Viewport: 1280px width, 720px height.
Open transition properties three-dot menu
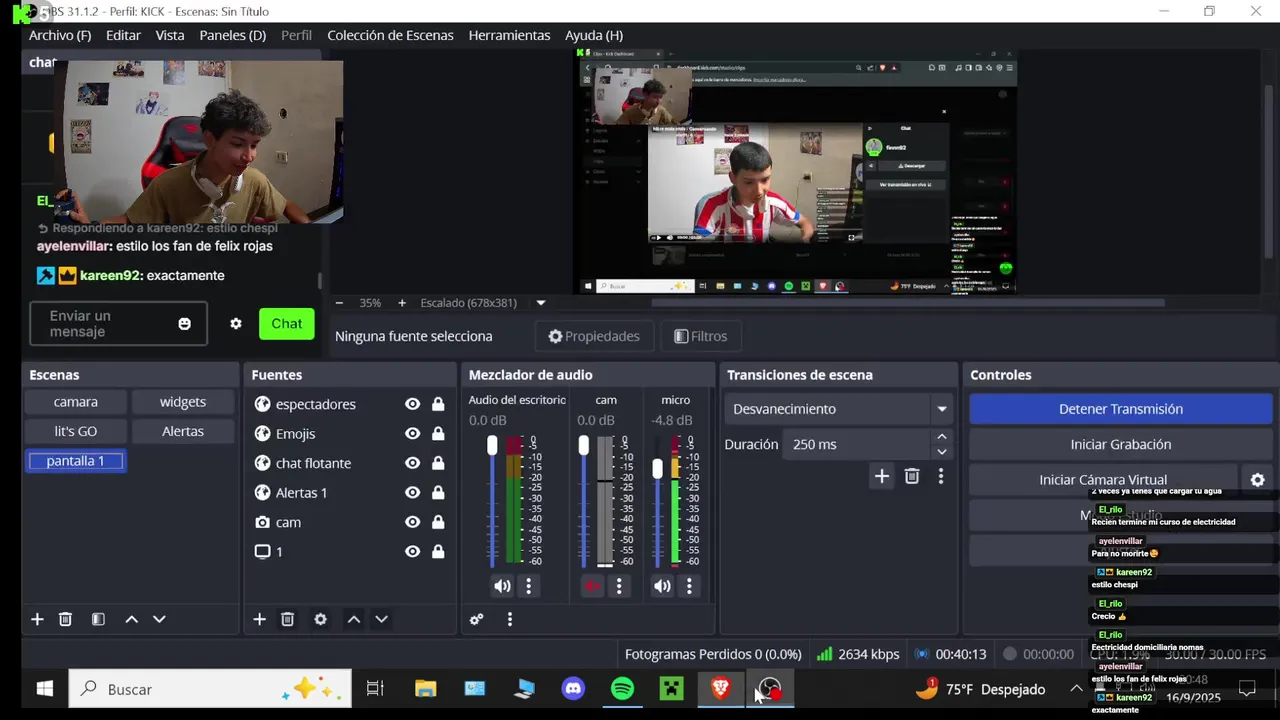pyautogui.click(x=940, y=476)
